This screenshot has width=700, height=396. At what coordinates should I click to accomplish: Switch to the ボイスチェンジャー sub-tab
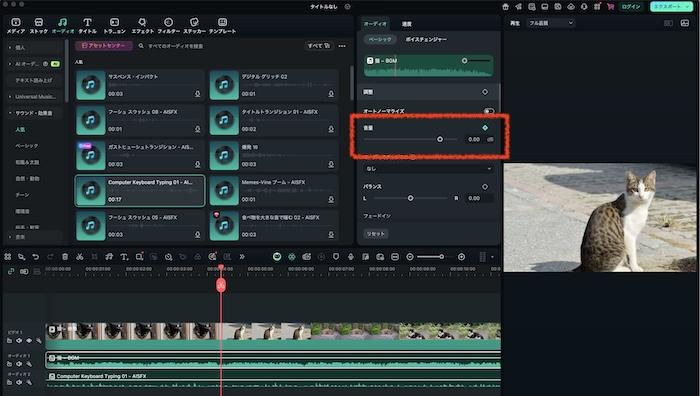[425, 39]
